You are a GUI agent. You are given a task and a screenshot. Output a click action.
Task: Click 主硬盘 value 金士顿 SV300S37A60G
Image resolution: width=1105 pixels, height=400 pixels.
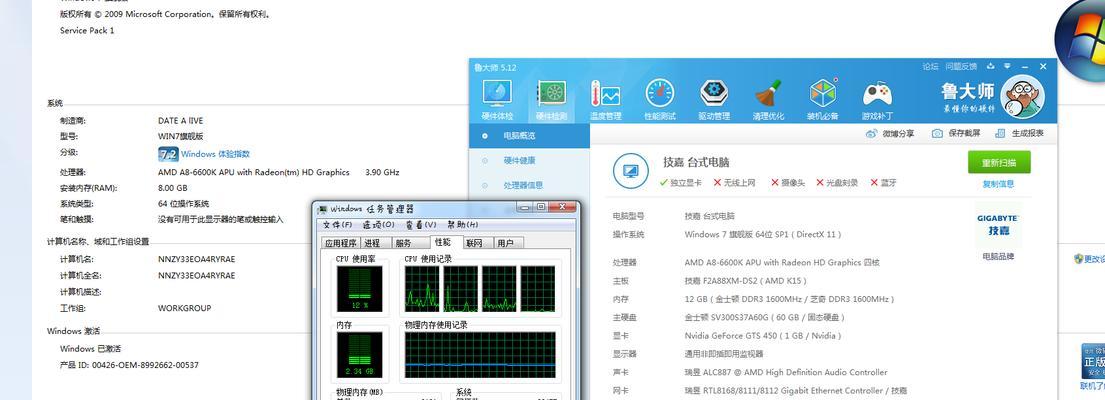coord(765,317)
